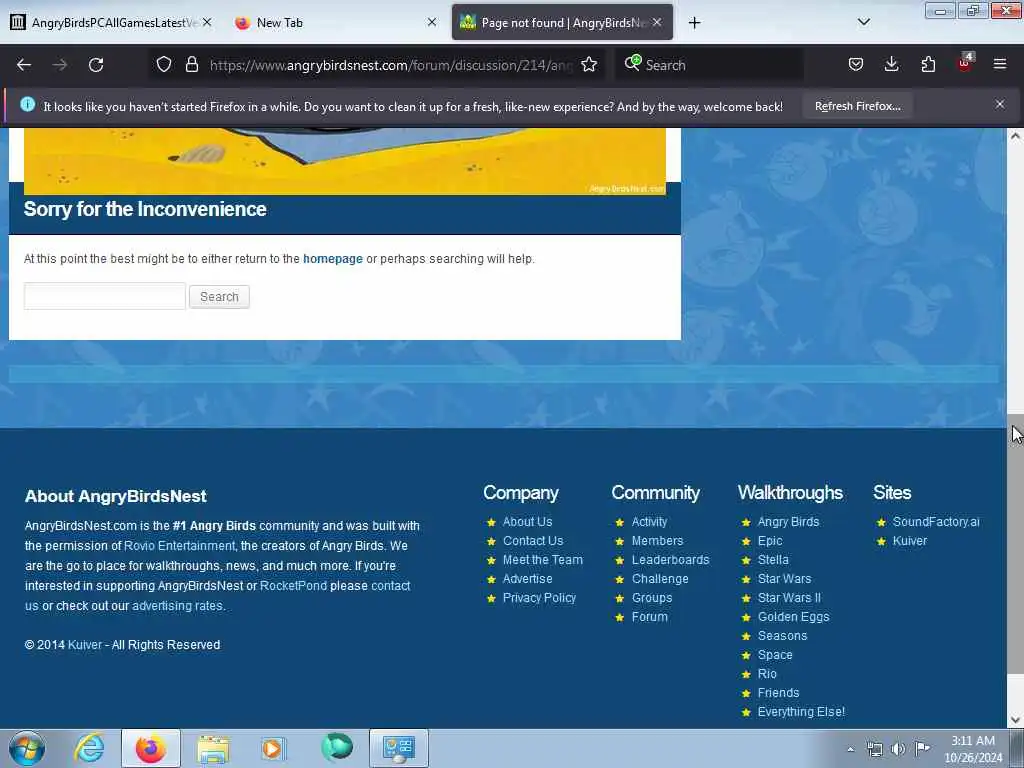Open the RocketPond link
This screenshot has height=768, width=1024.
point(293,586)
